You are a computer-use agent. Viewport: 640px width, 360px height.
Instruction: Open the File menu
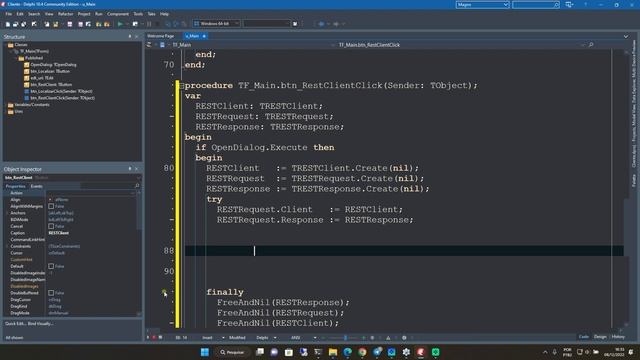point(9,14)
